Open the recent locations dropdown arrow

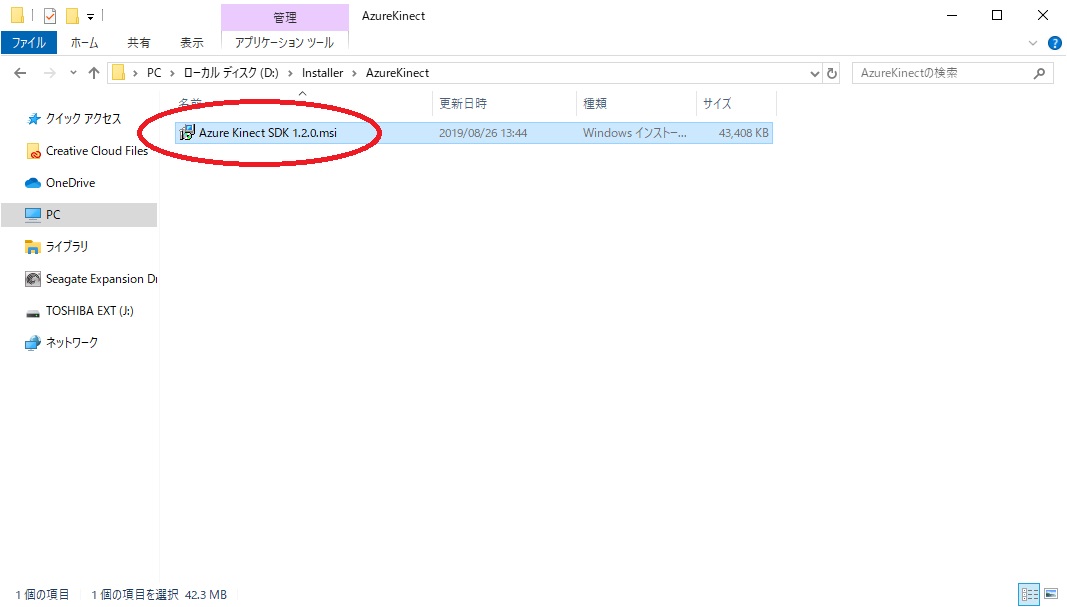pos(73,73)
